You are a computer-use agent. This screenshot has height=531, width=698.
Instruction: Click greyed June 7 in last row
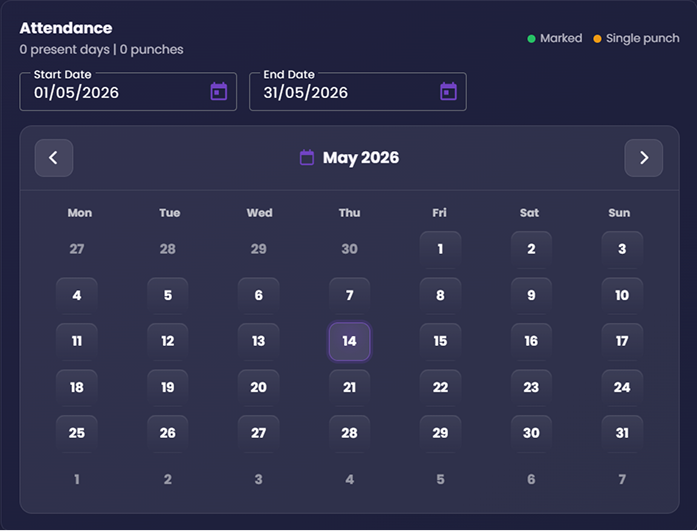tap(622, 480)
